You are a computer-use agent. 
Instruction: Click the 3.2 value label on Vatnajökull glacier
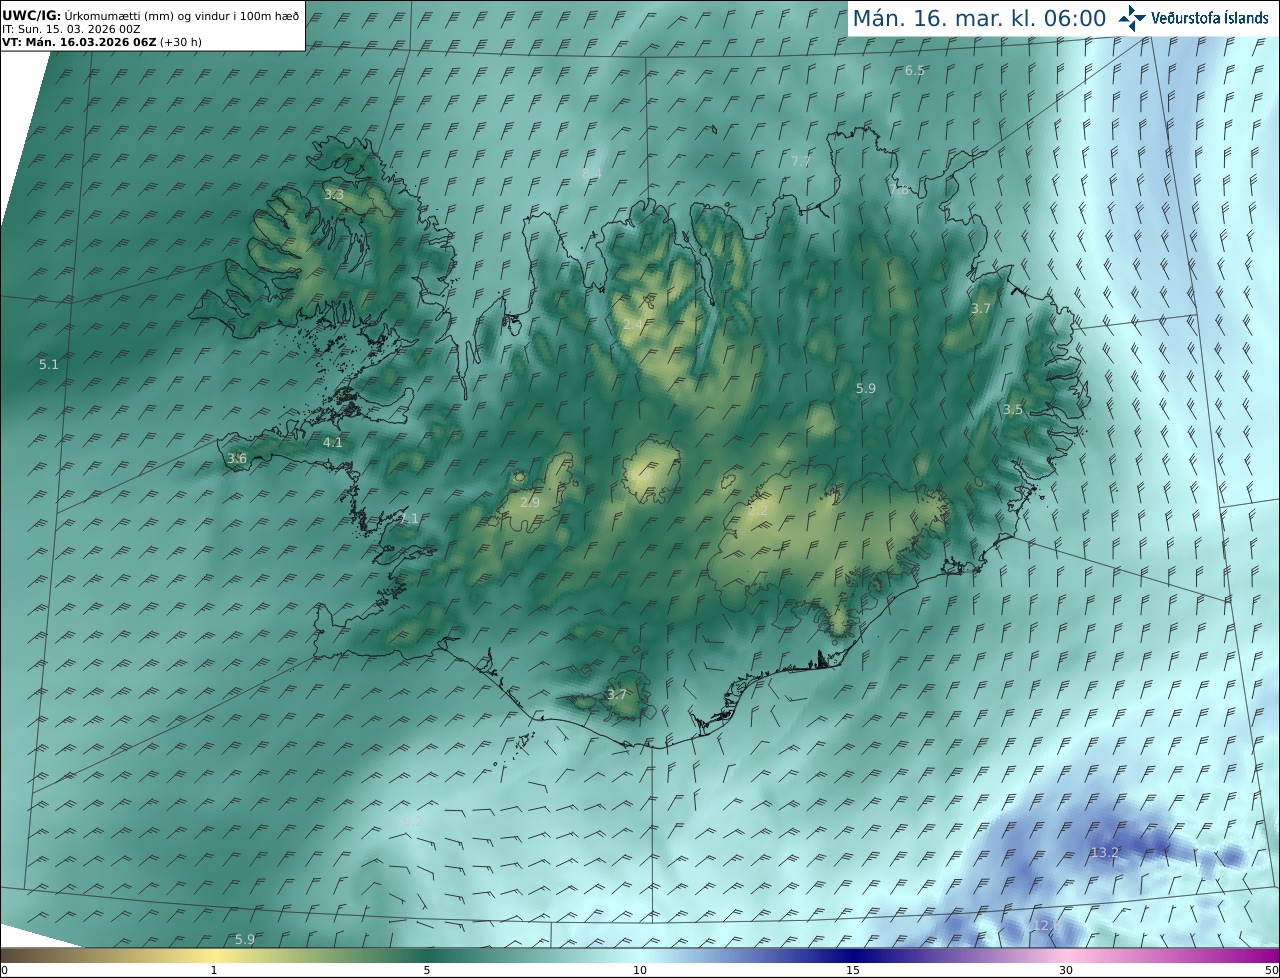coord(758,510)
